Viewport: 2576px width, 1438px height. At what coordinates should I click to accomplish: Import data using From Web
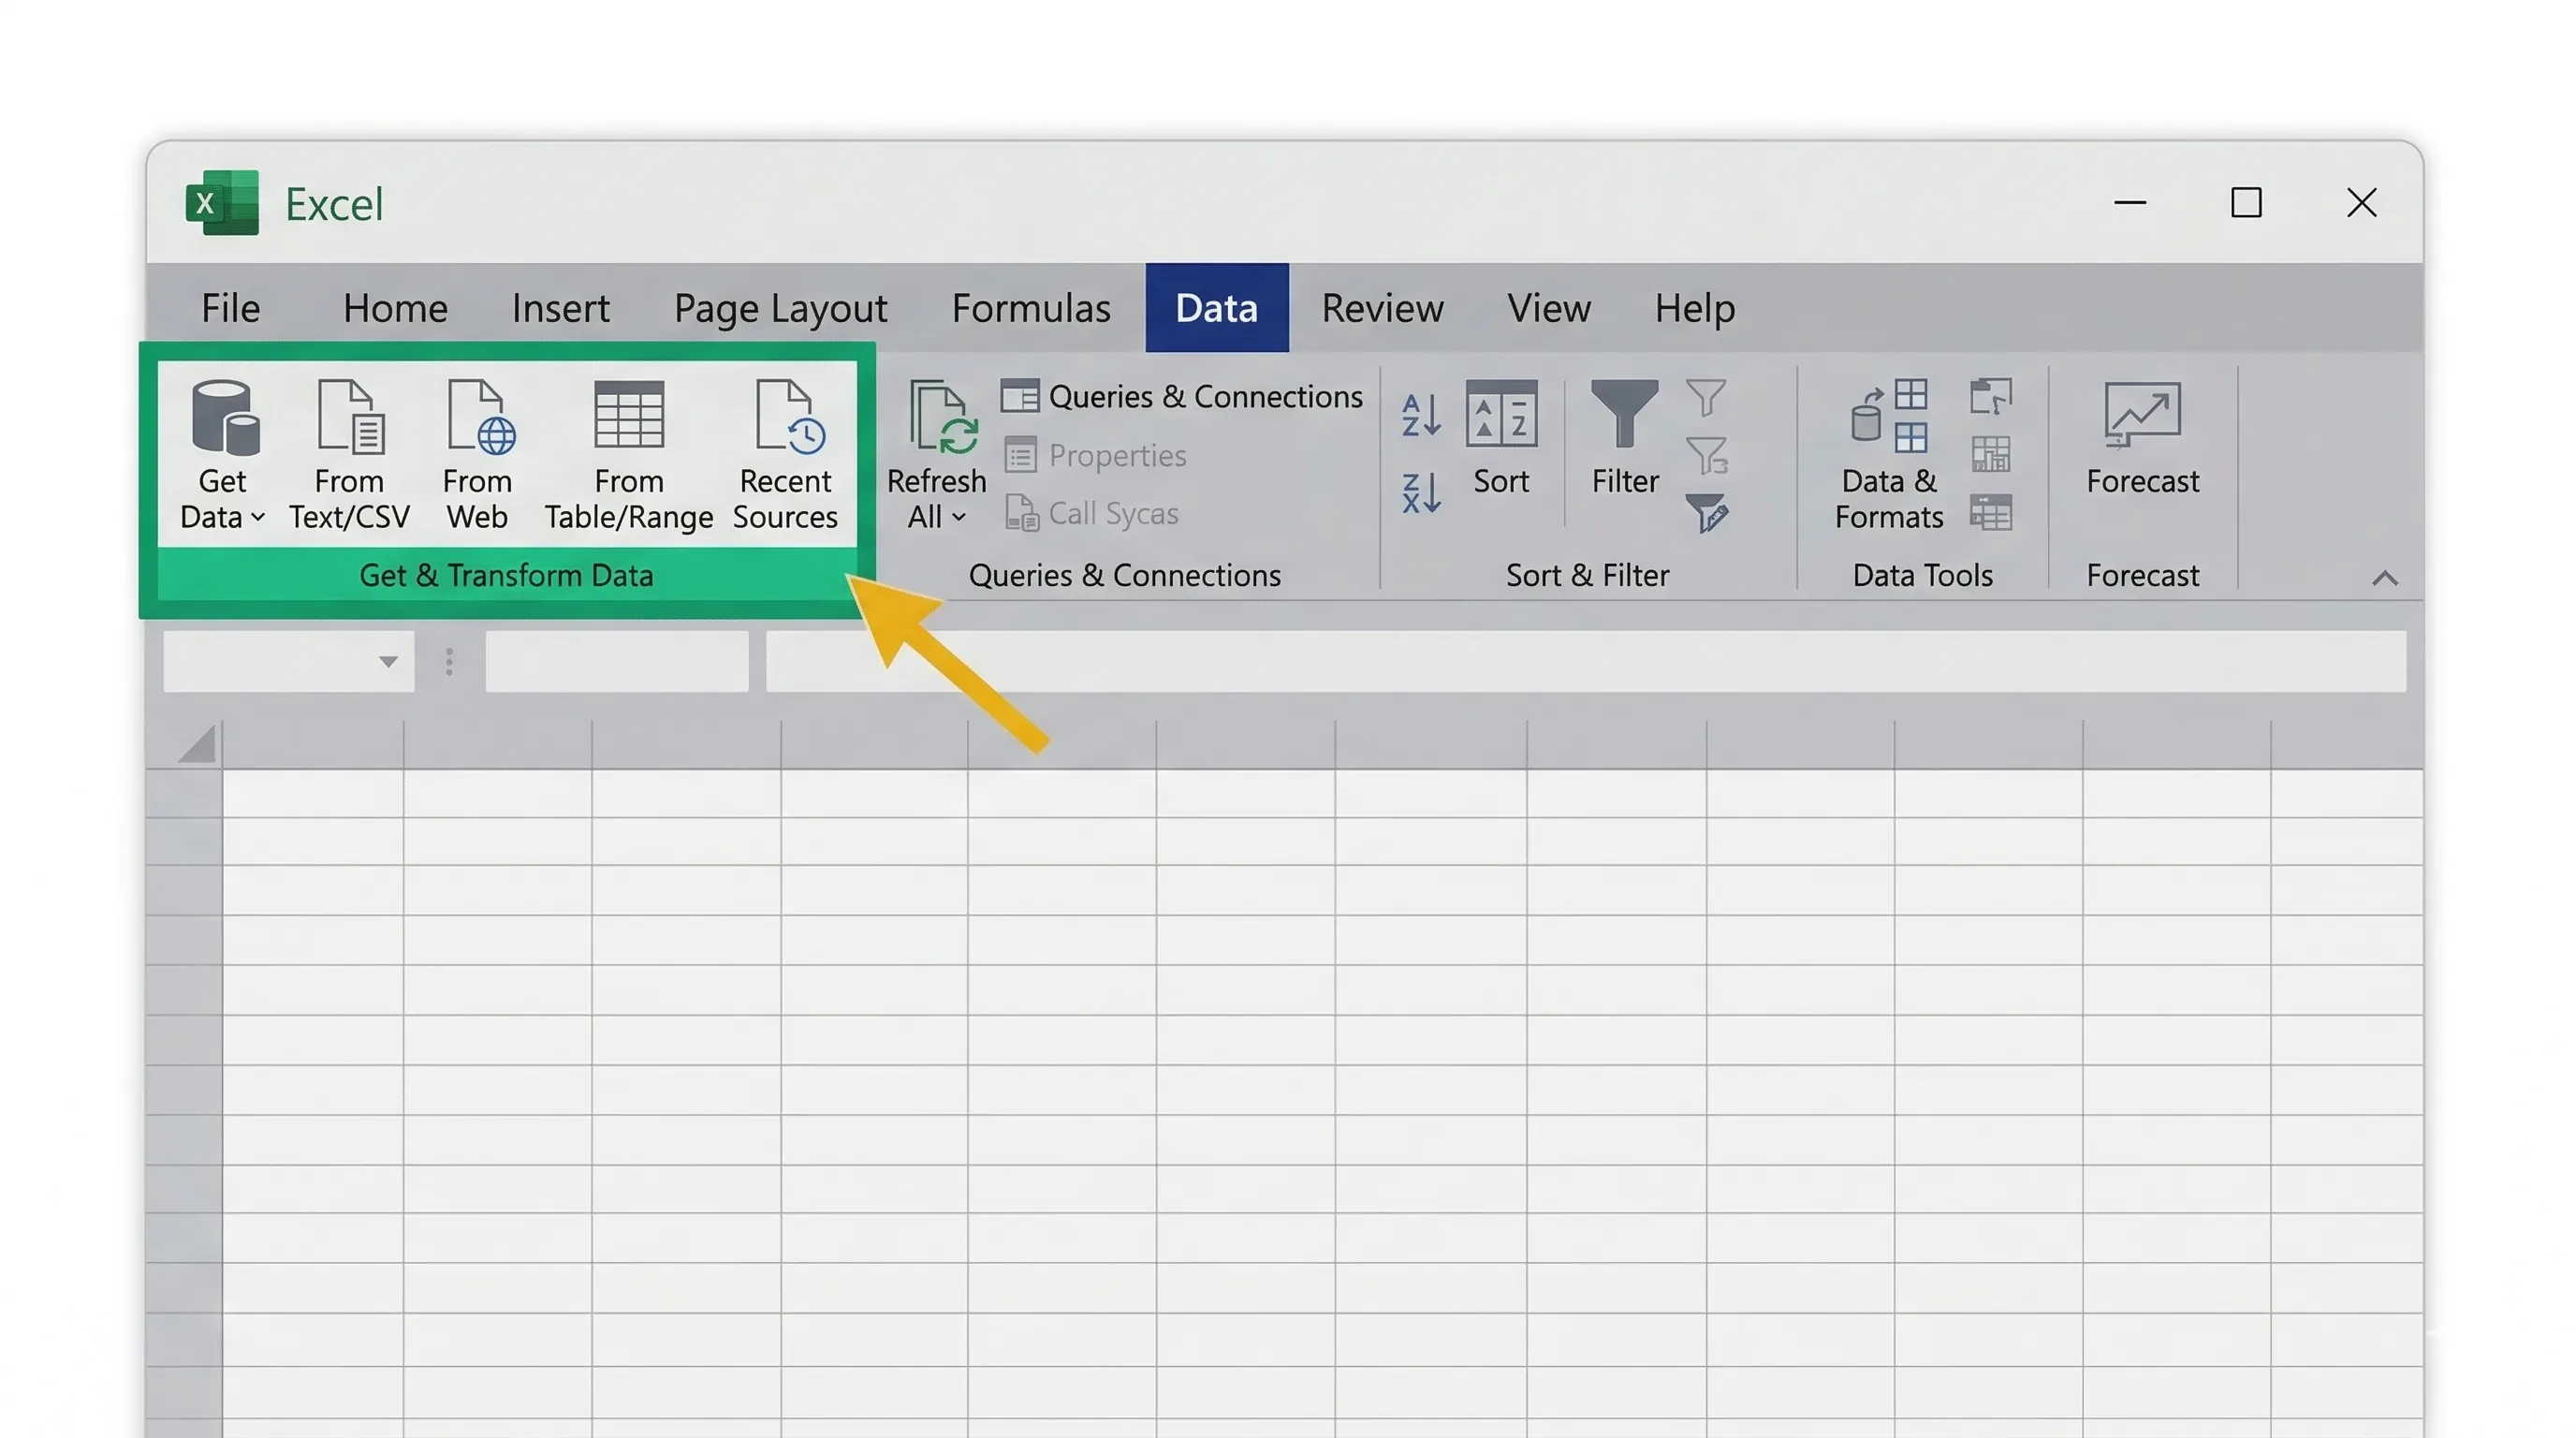pyautogui.click(x=477, y=452)
